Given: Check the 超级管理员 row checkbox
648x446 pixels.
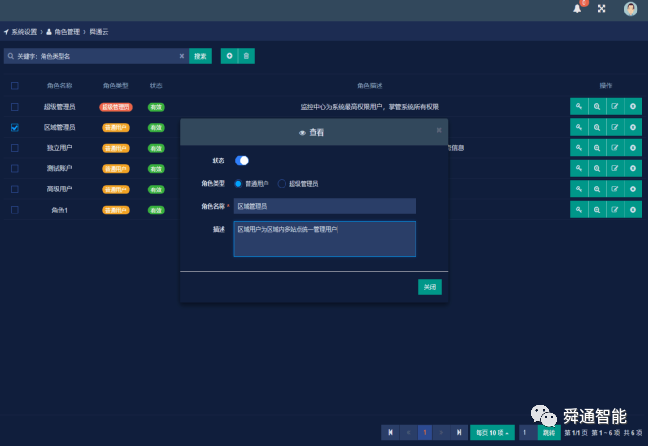Looking at the screenshot, I should click(14, 107).
